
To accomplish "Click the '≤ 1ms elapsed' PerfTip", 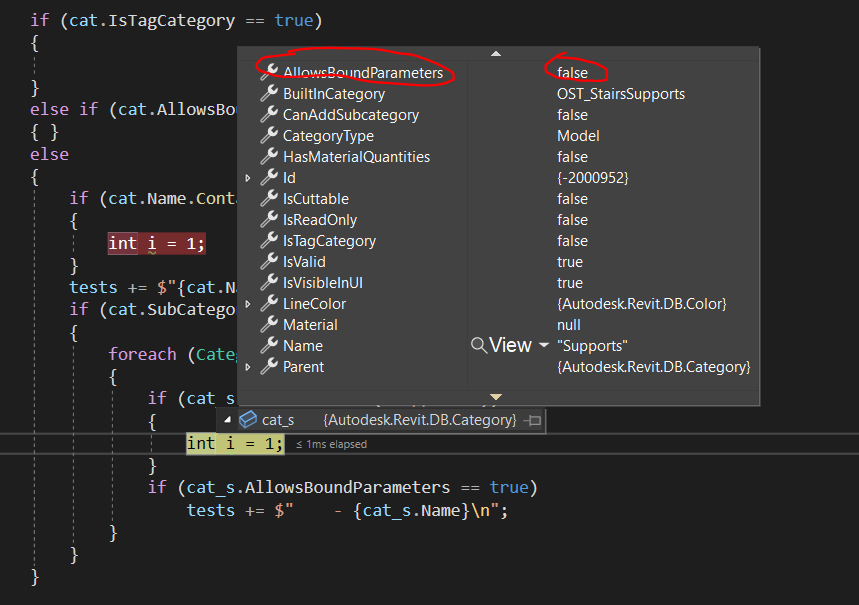I will click(331, 444).
